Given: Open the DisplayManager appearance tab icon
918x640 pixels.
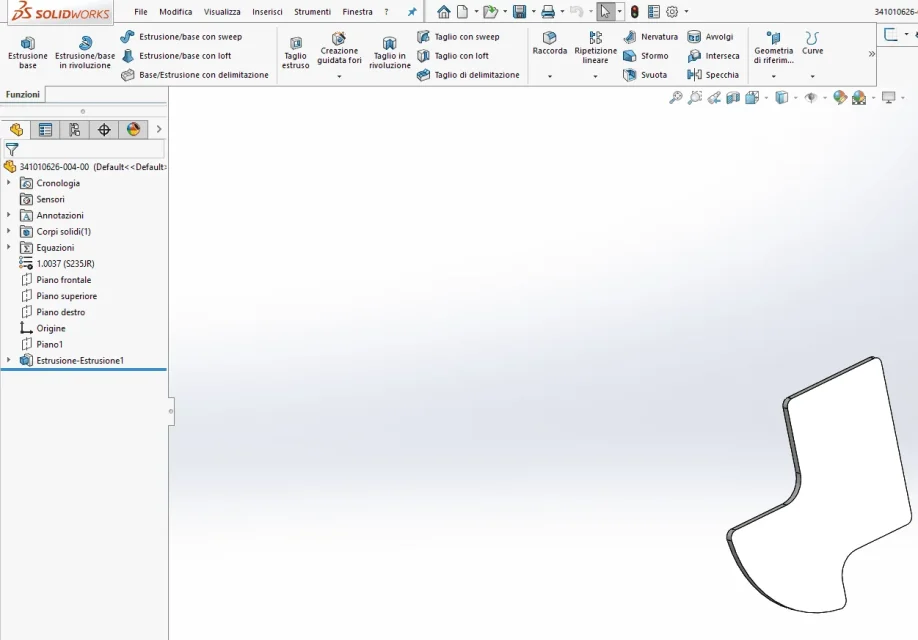Looking at the screenshot, I should pos(133,129).
